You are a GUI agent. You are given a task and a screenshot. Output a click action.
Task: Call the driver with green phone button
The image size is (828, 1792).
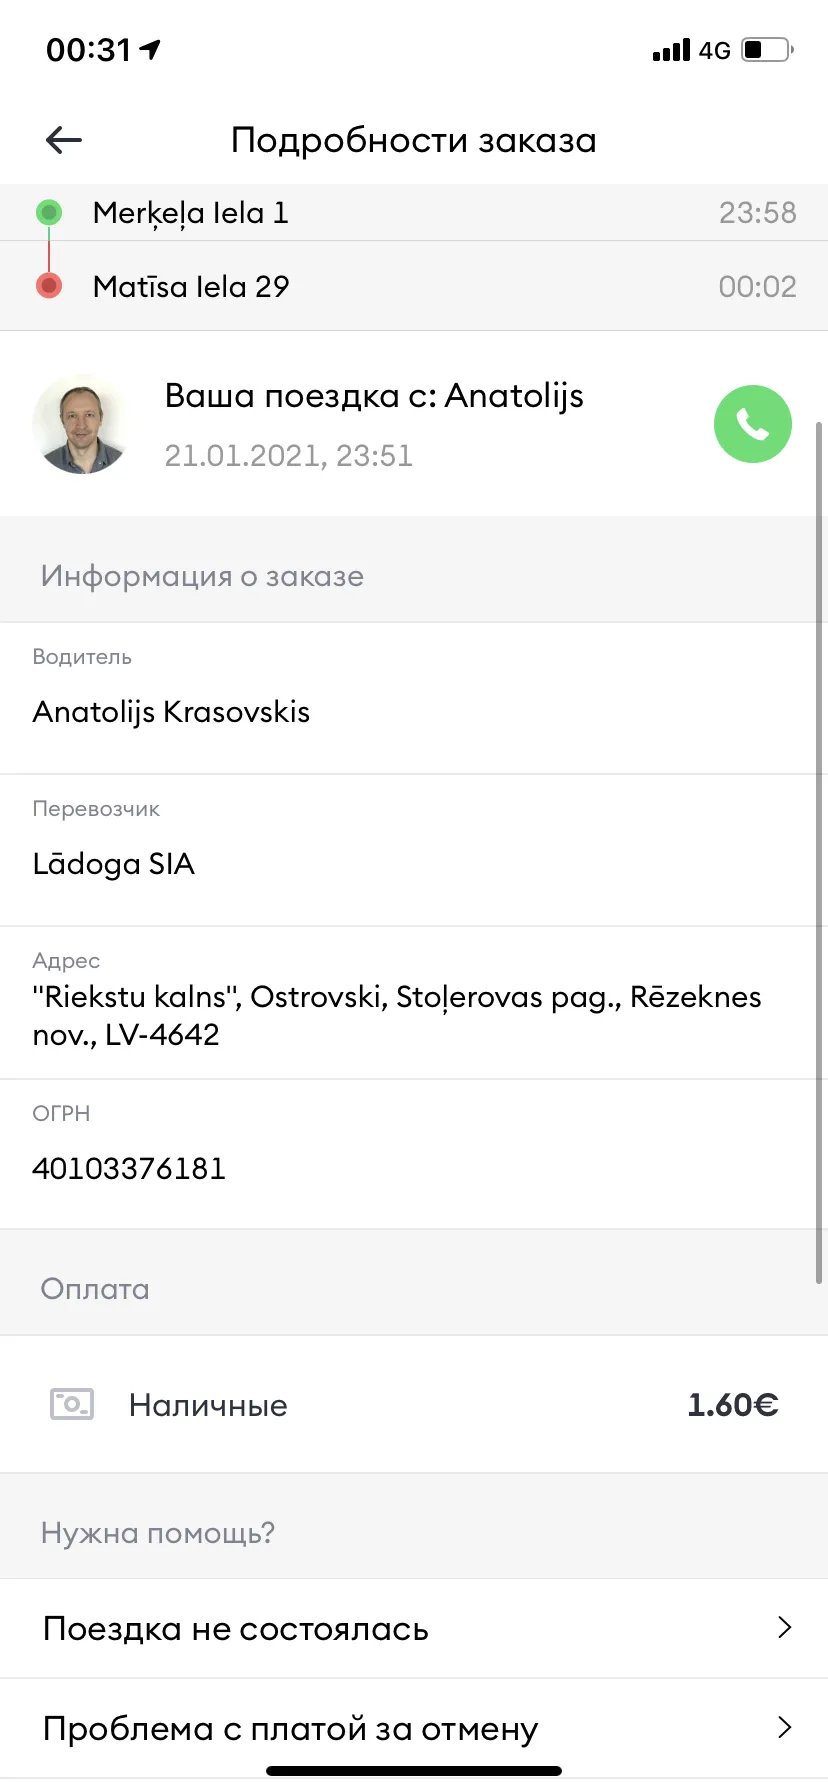tap(753, 424)
